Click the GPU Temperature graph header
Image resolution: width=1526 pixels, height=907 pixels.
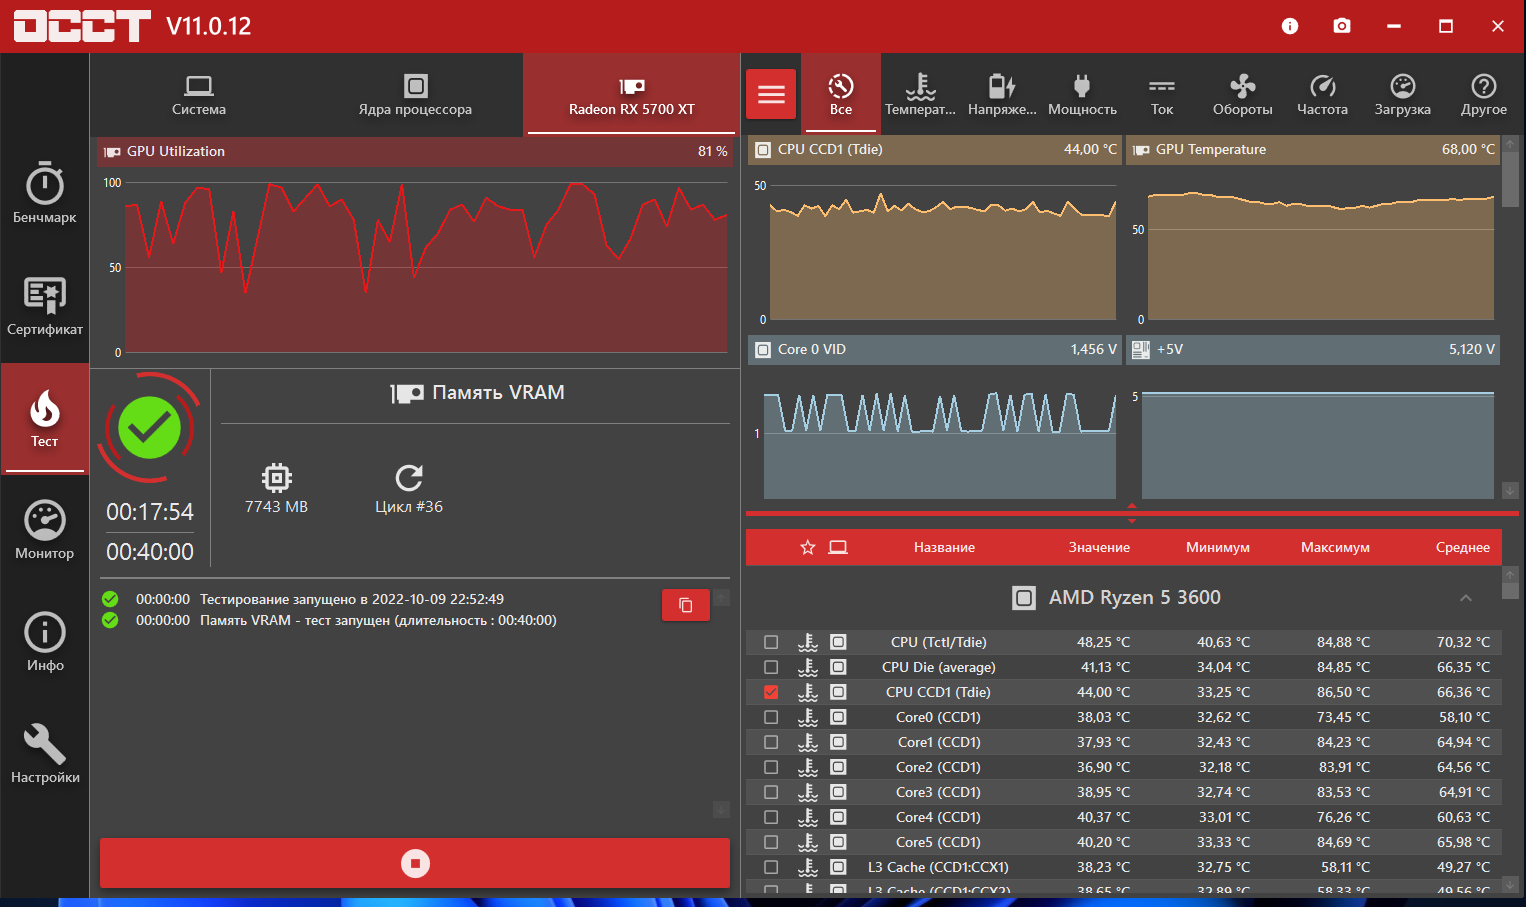[1313, 150]
